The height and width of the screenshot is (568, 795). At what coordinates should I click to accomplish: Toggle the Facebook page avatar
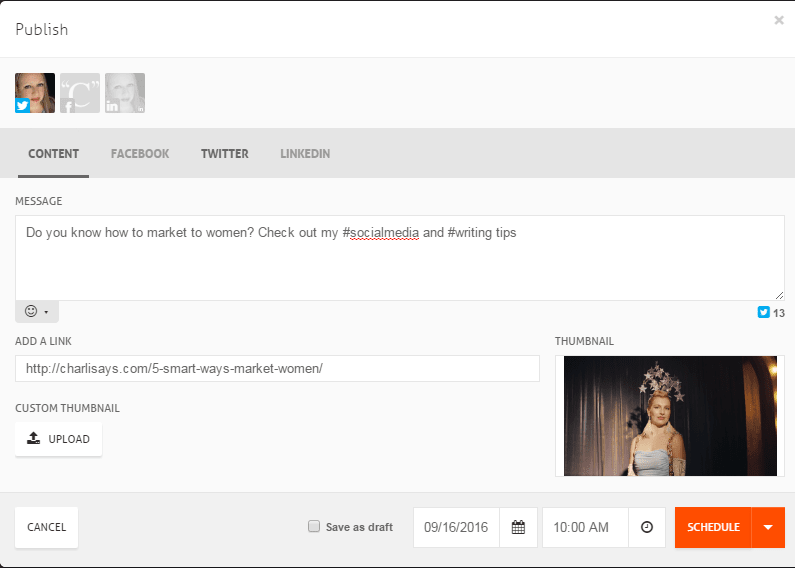point(80,93)
